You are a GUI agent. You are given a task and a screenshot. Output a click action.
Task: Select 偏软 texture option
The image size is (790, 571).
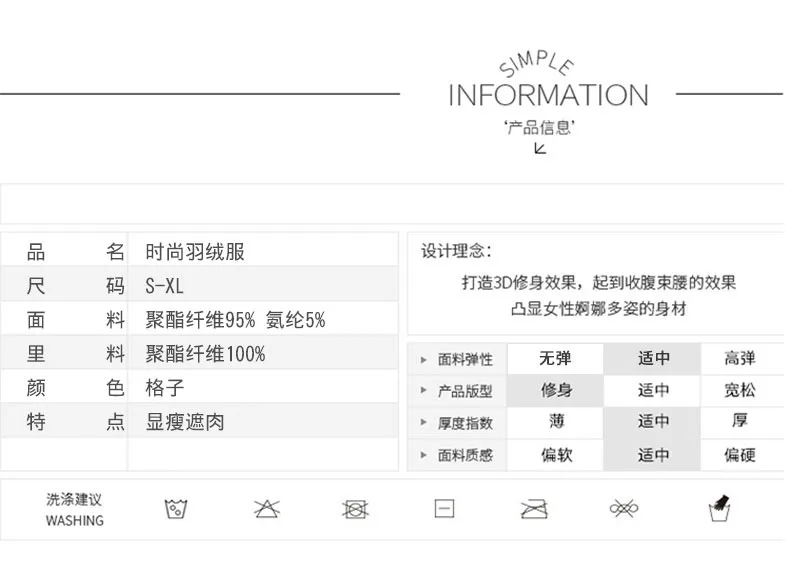point(555,455)
